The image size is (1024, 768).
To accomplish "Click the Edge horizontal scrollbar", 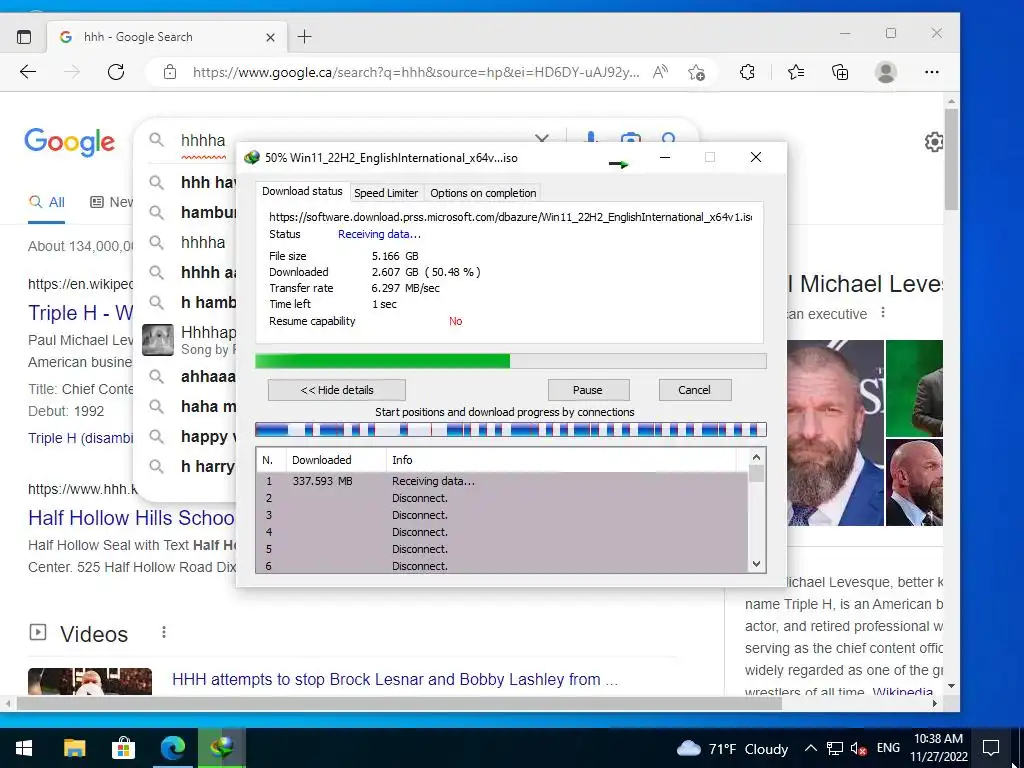I will (399, 703).
